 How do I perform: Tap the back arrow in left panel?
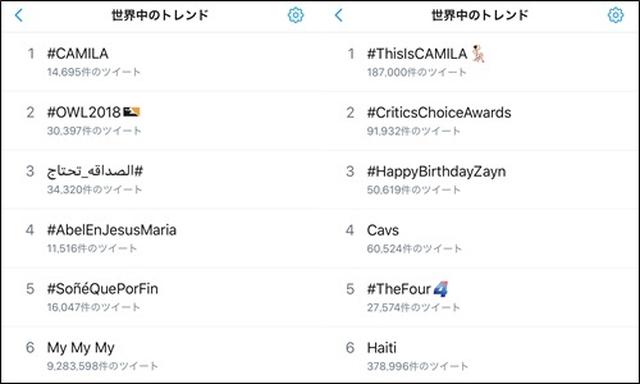pyautogui.click(x=19, y=16)
